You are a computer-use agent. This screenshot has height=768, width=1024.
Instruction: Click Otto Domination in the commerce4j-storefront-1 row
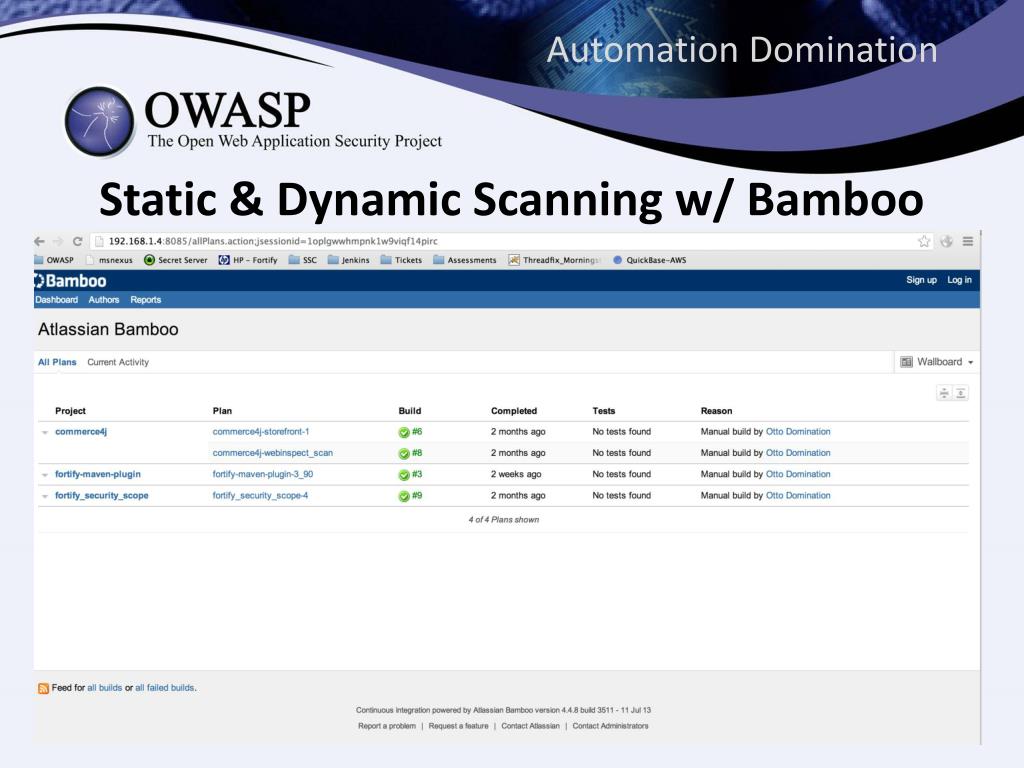(798, 432)
